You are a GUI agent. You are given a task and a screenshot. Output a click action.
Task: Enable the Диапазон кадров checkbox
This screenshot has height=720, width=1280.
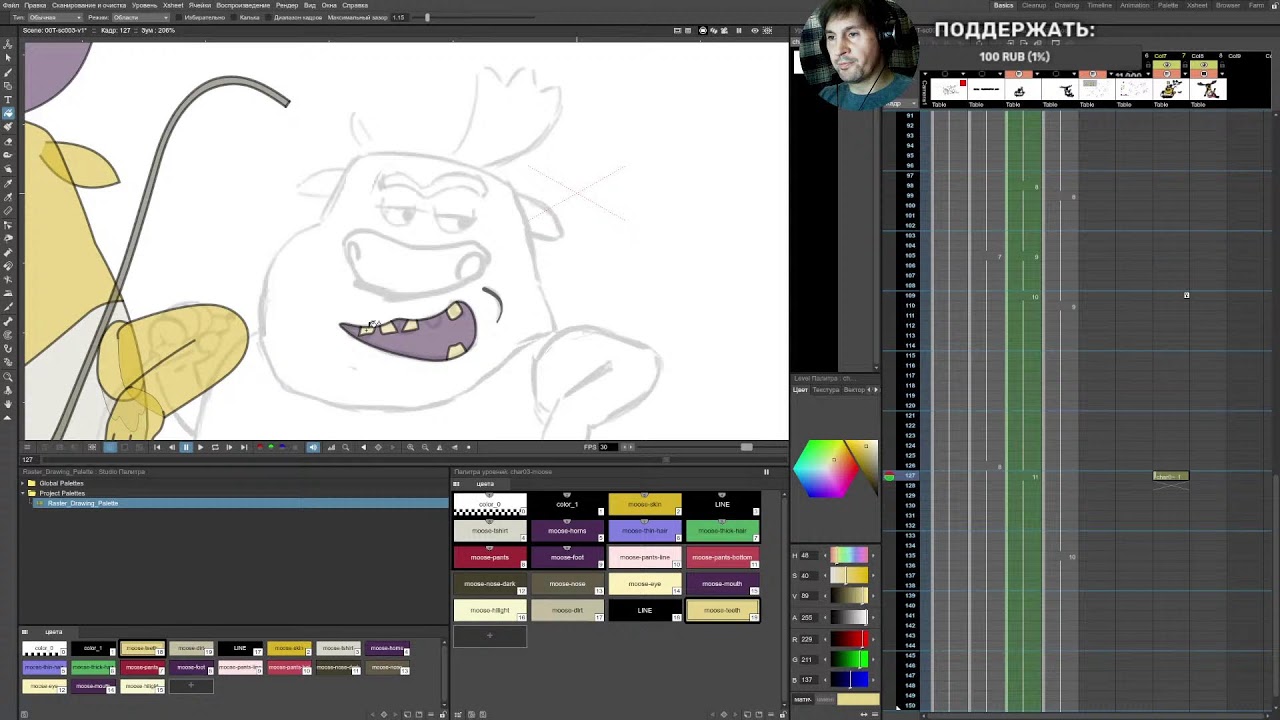(269, 17)
